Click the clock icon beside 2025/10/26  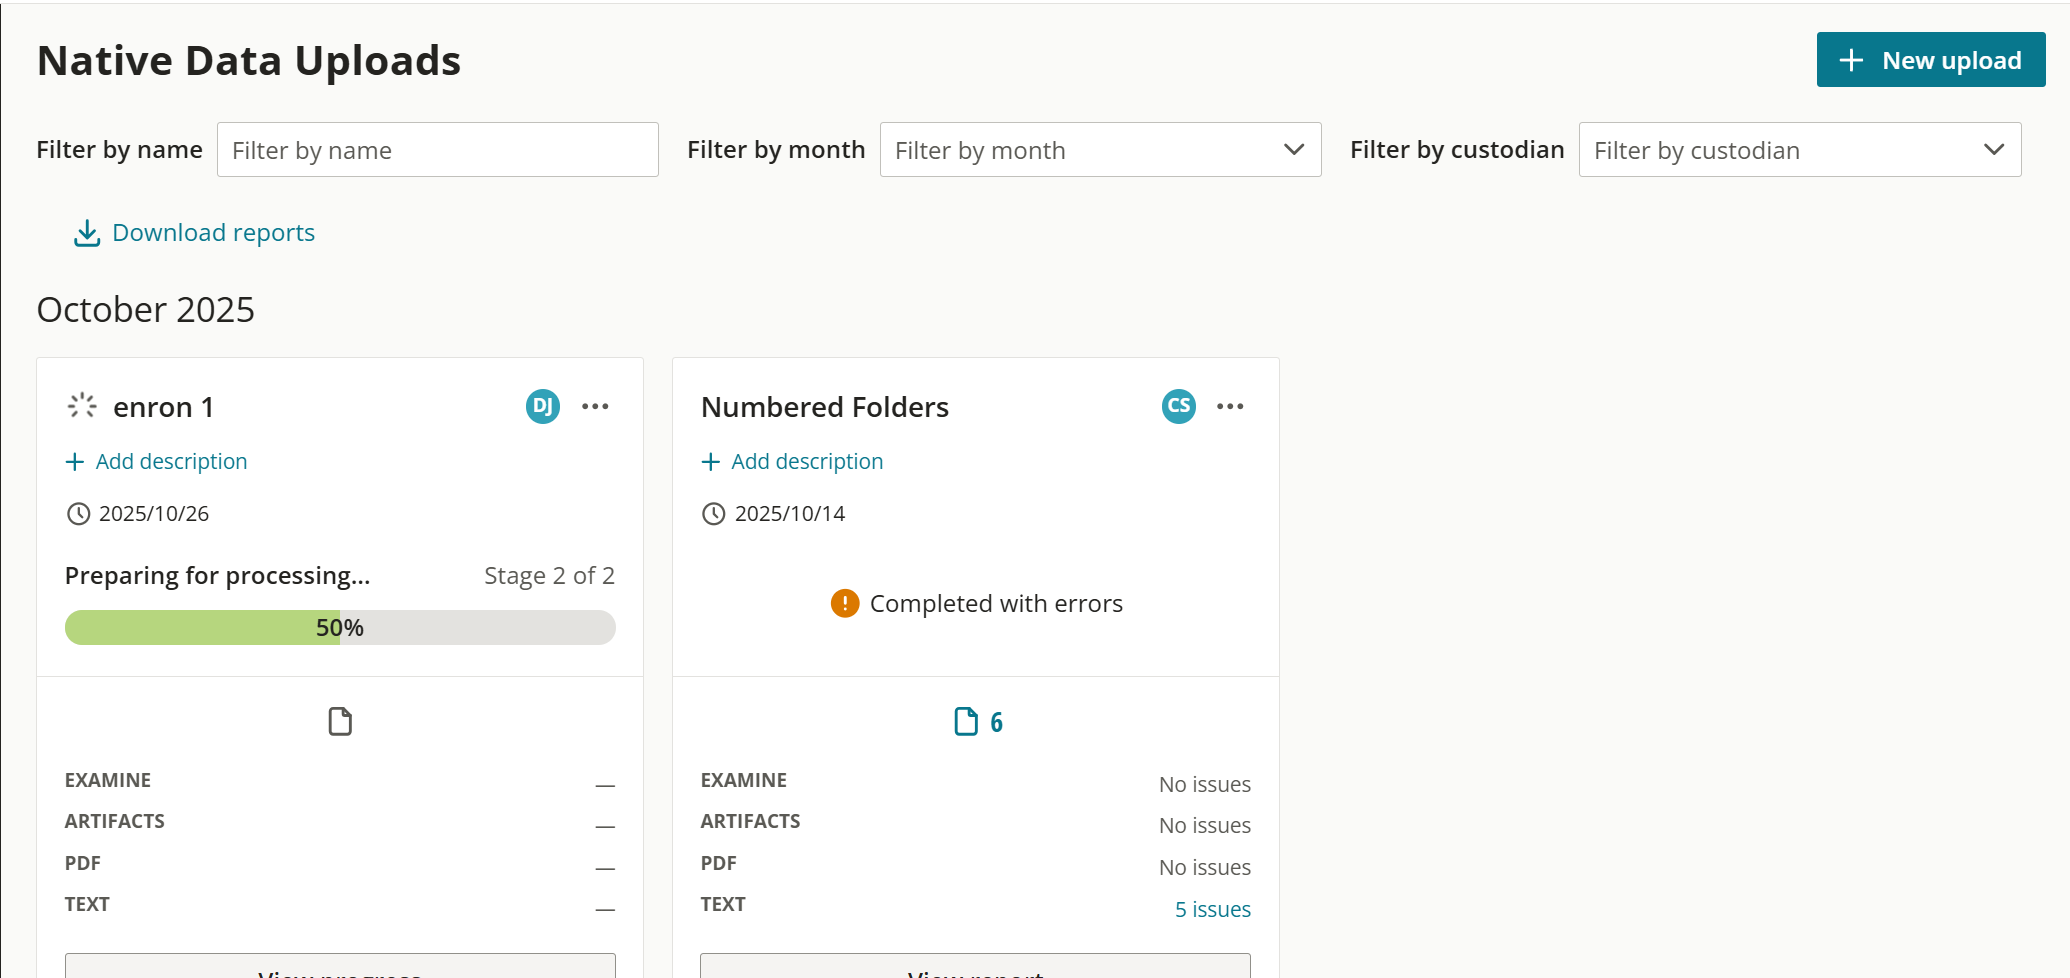(x=78, y=514)
